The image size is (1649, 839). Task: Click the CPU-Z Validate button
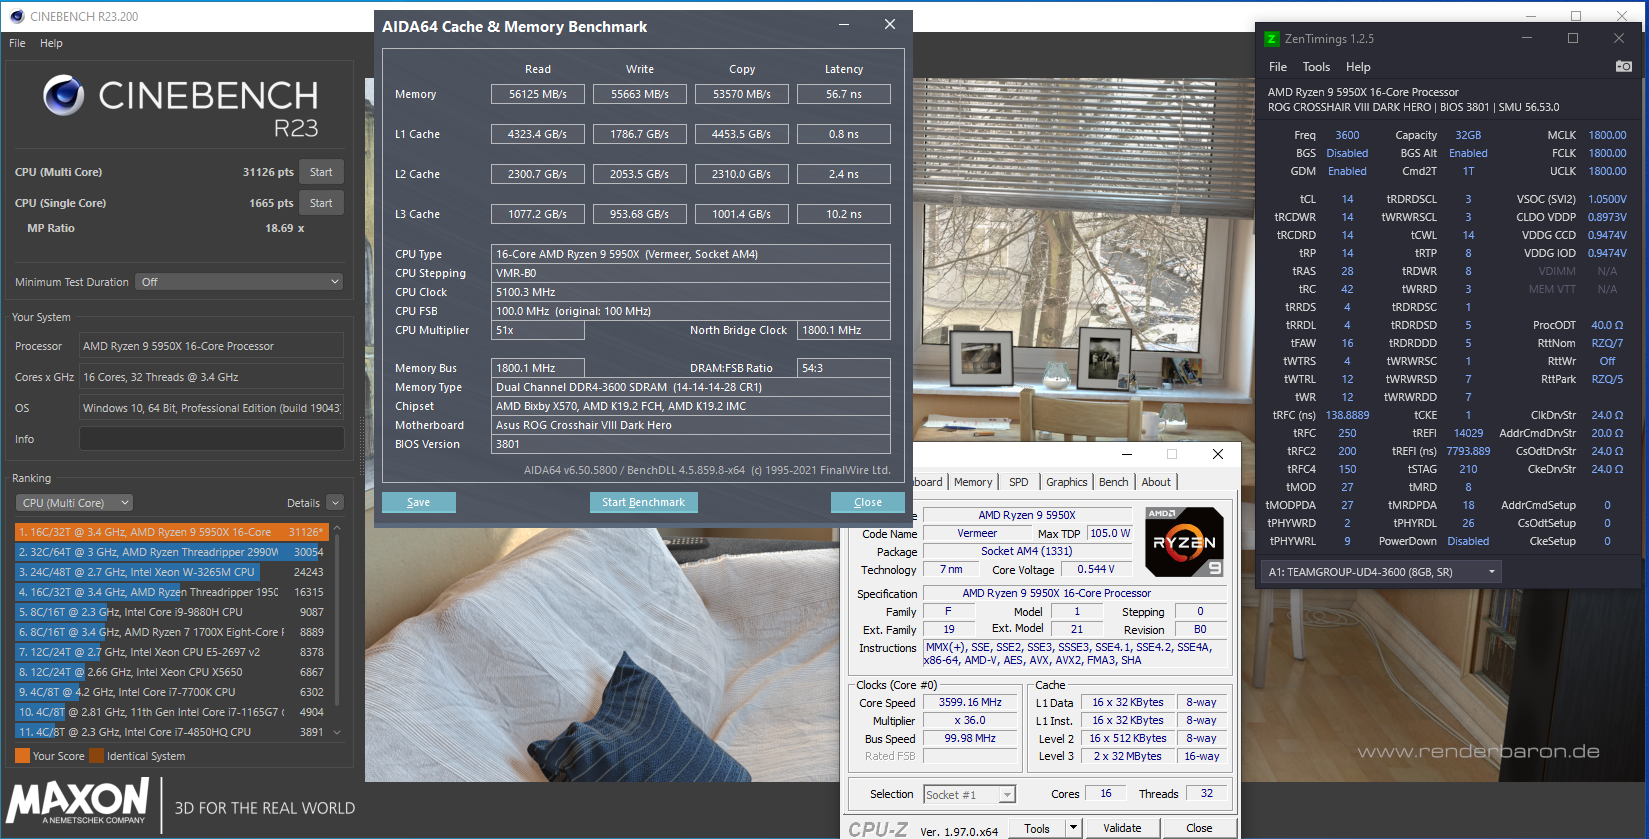(1122, 828)
